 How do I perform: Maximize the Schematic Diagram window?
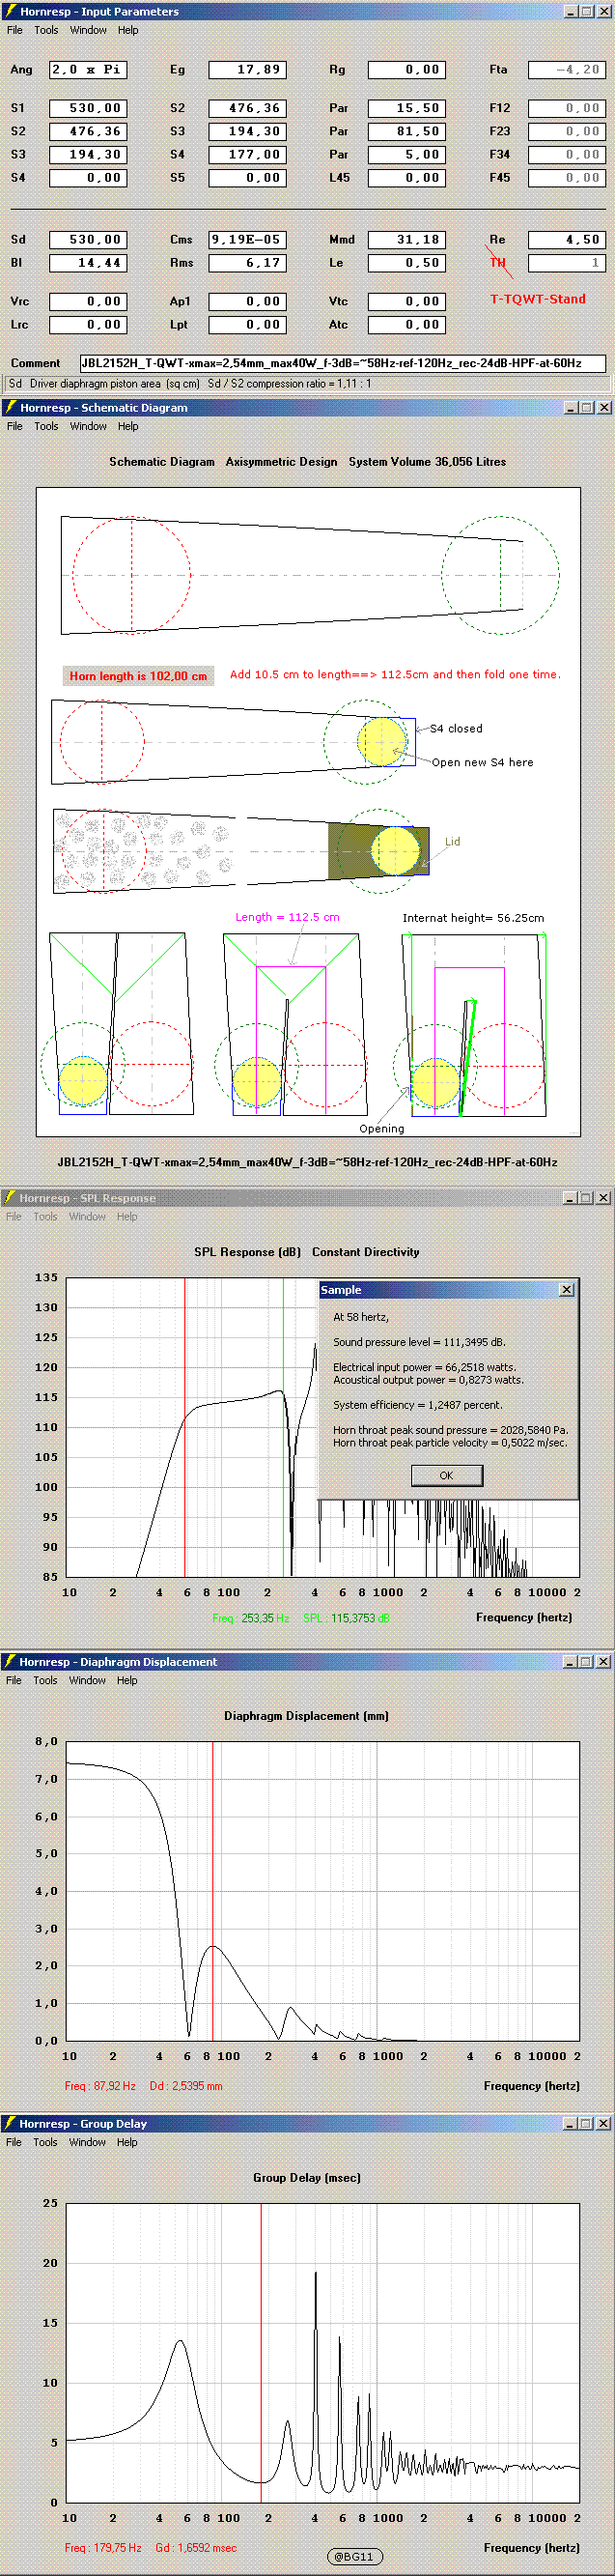click(587, 407)
